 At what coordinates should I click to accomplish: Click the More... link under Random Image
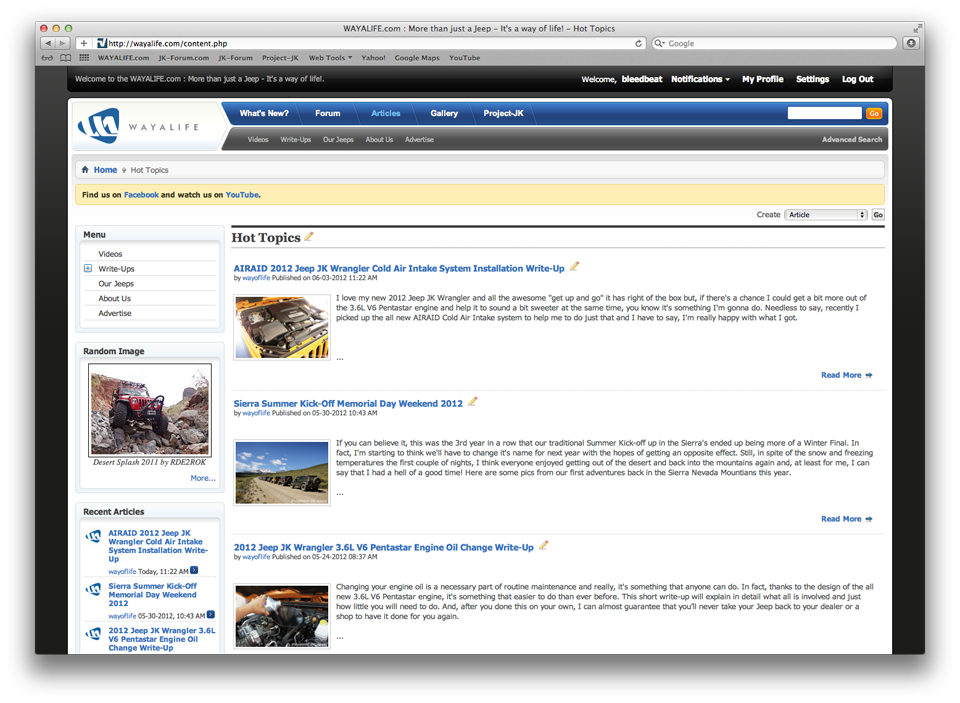(203, 478)
